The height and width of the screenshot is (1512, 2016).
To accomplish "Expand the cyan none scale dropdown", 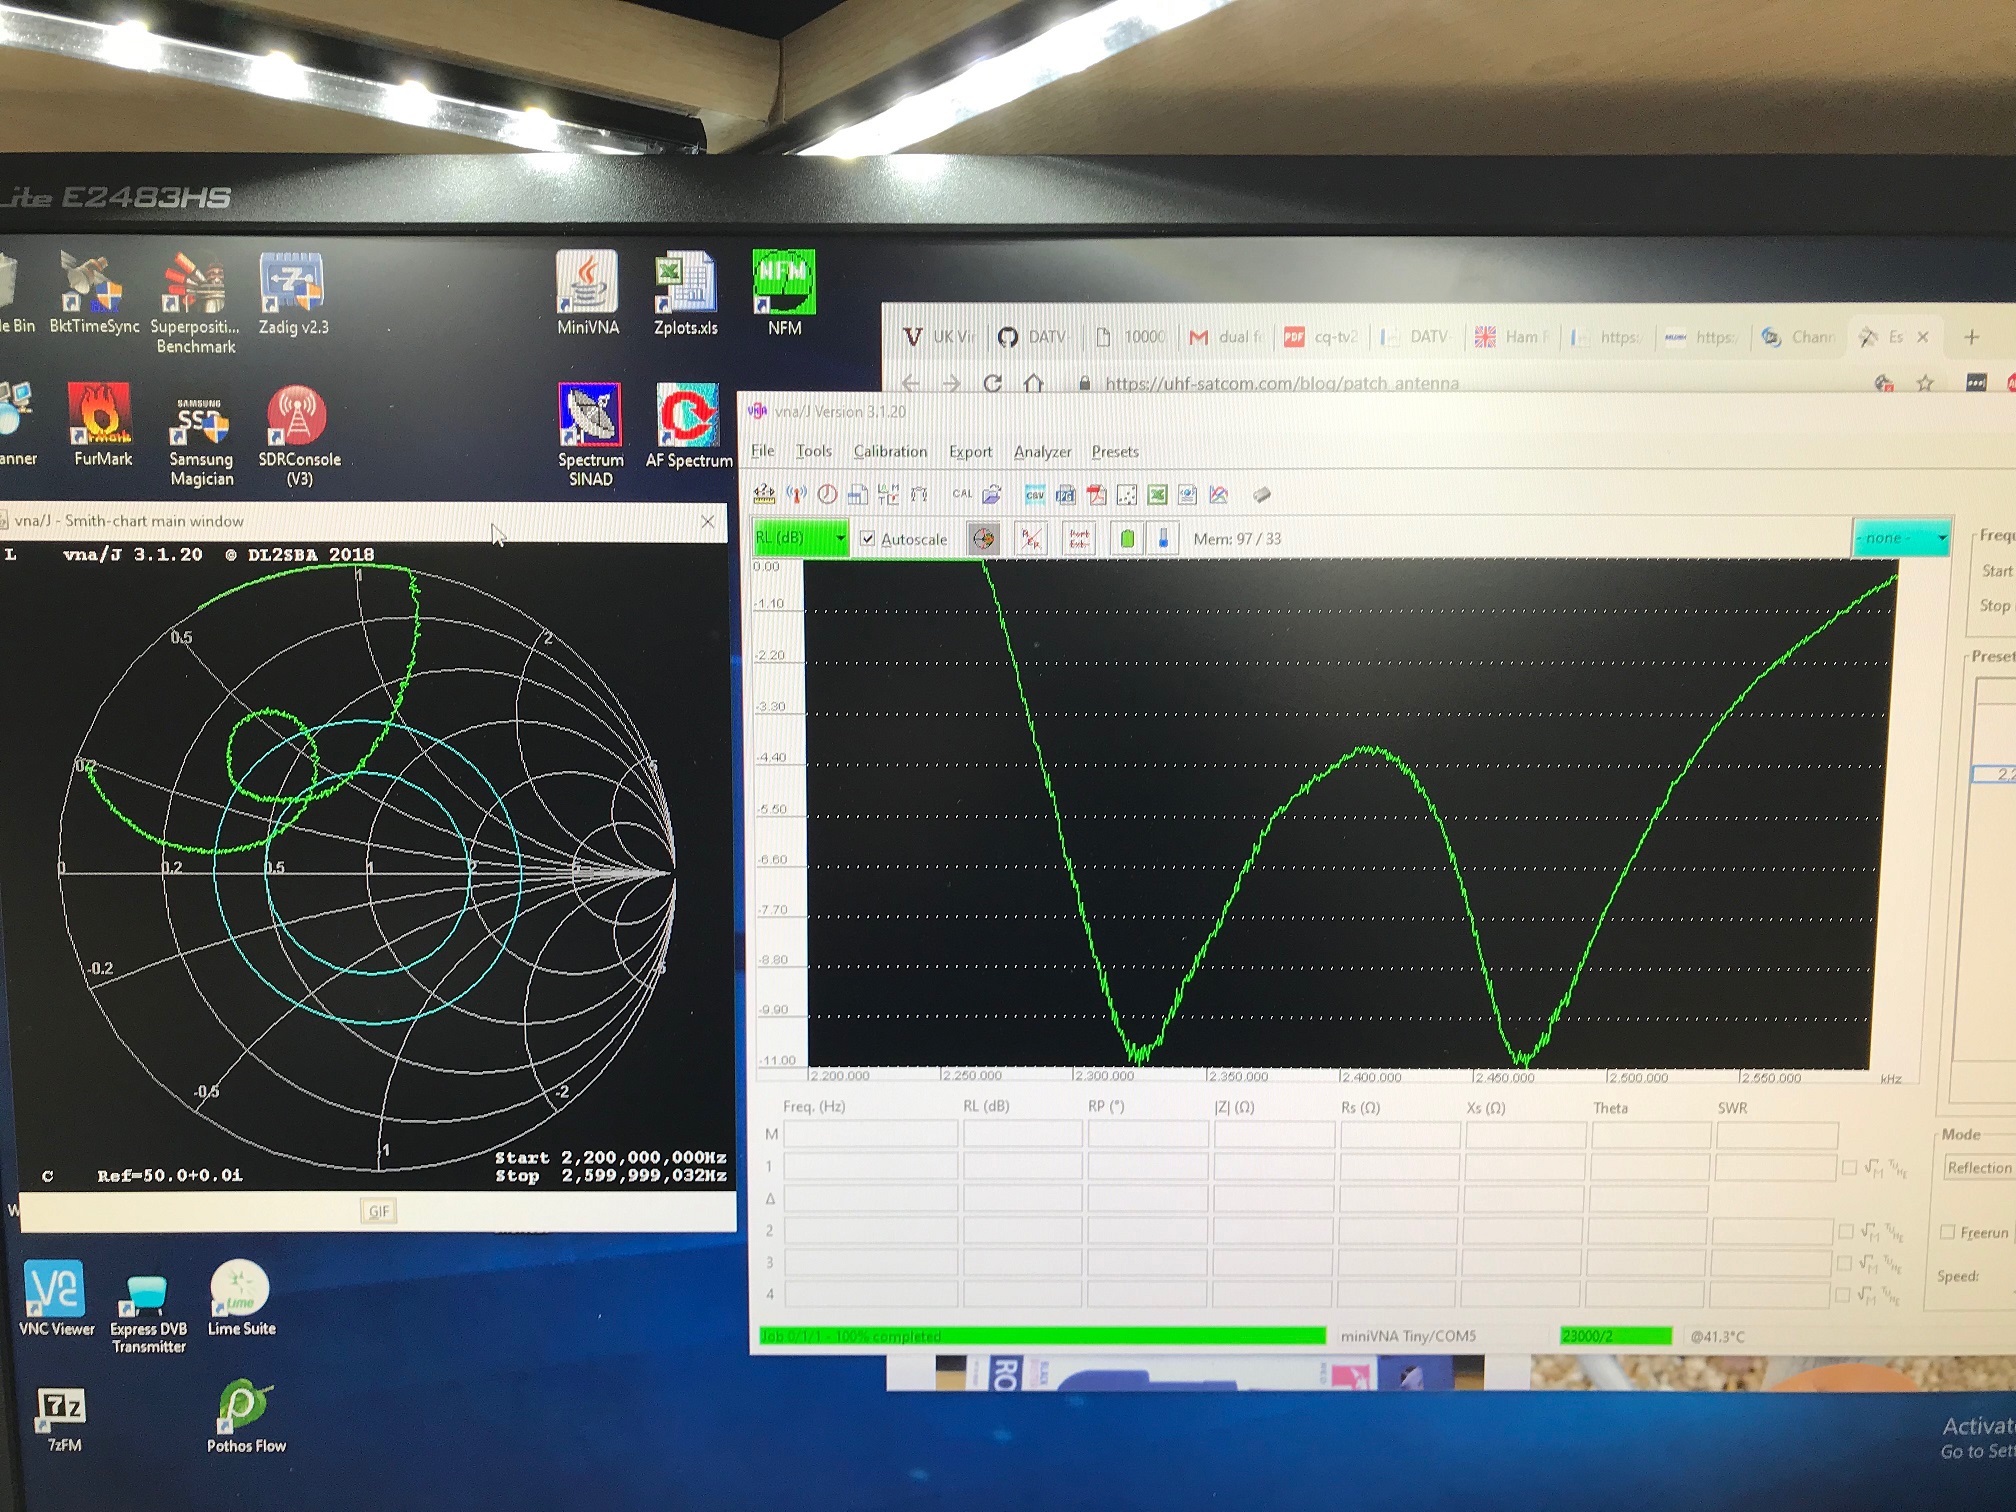I will [1901, 538].
